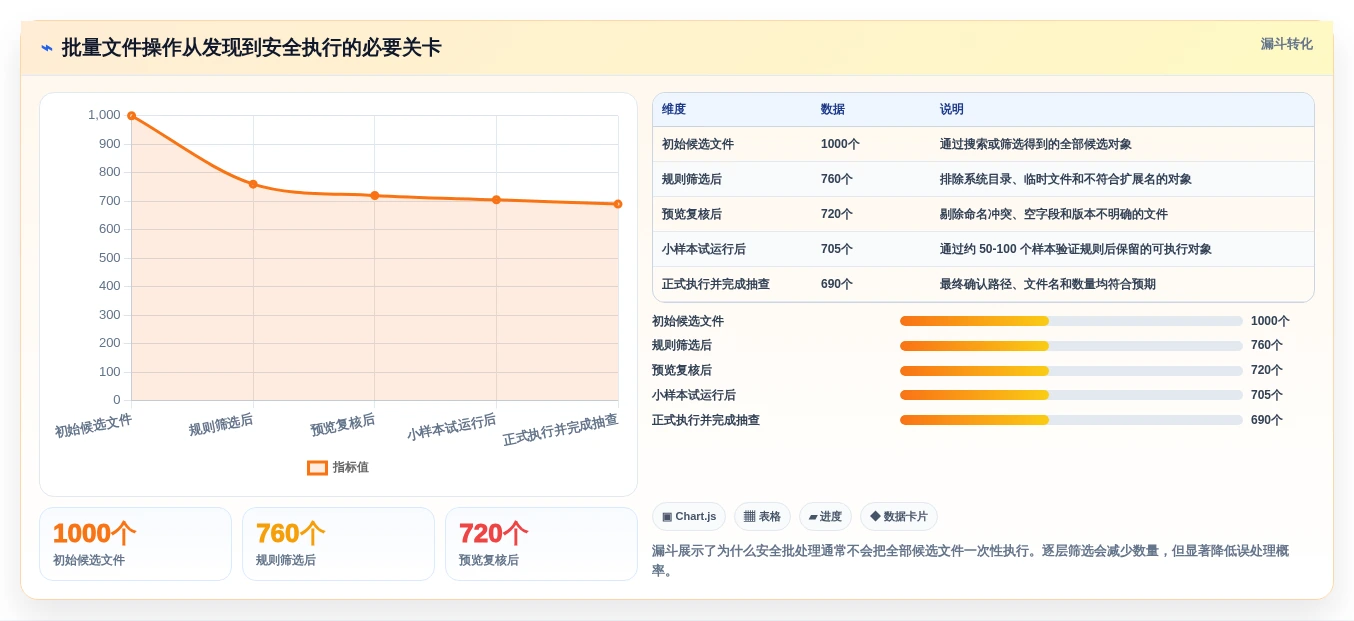Screen dimensions: 1354x621
Task: Open the 720个 预览复核后 data card
Action: [541, 544]
